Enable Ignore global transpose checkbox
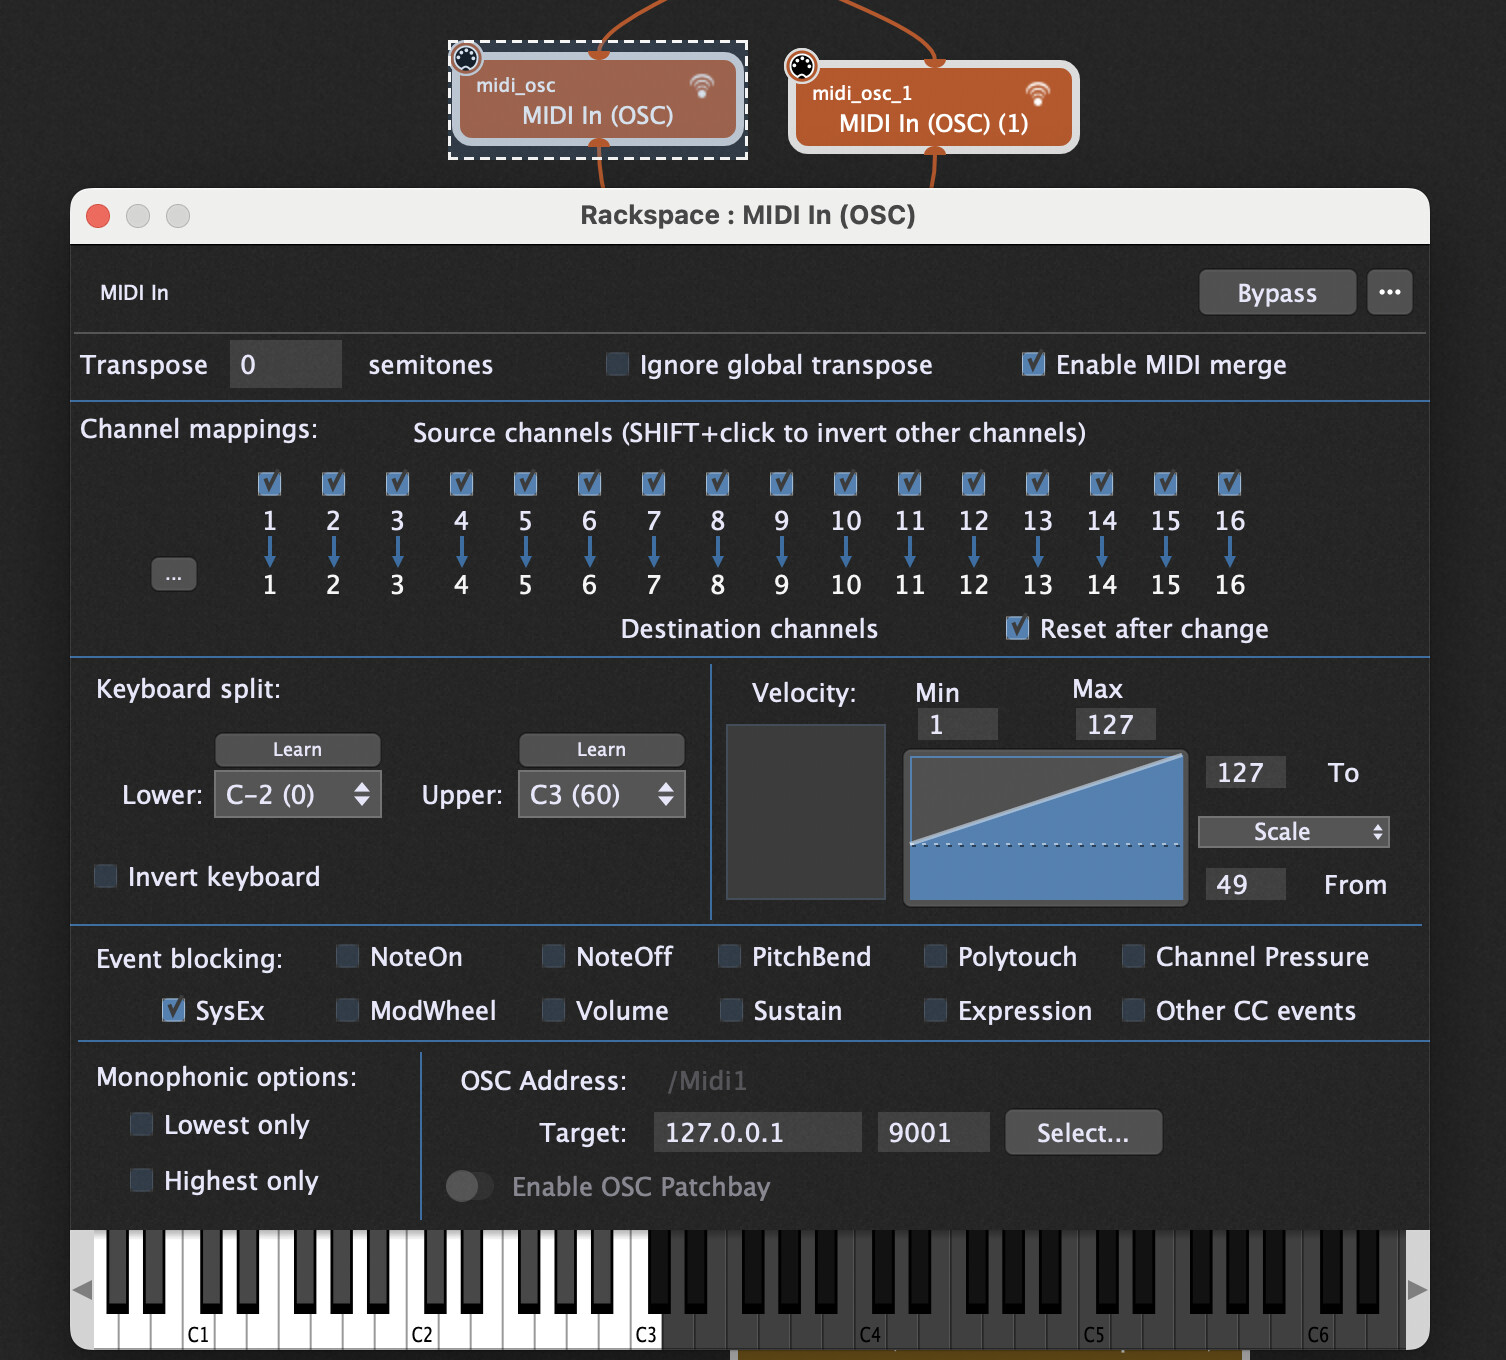The image size is (1506, 1360). pyautogui.click(x=618, y=364)
